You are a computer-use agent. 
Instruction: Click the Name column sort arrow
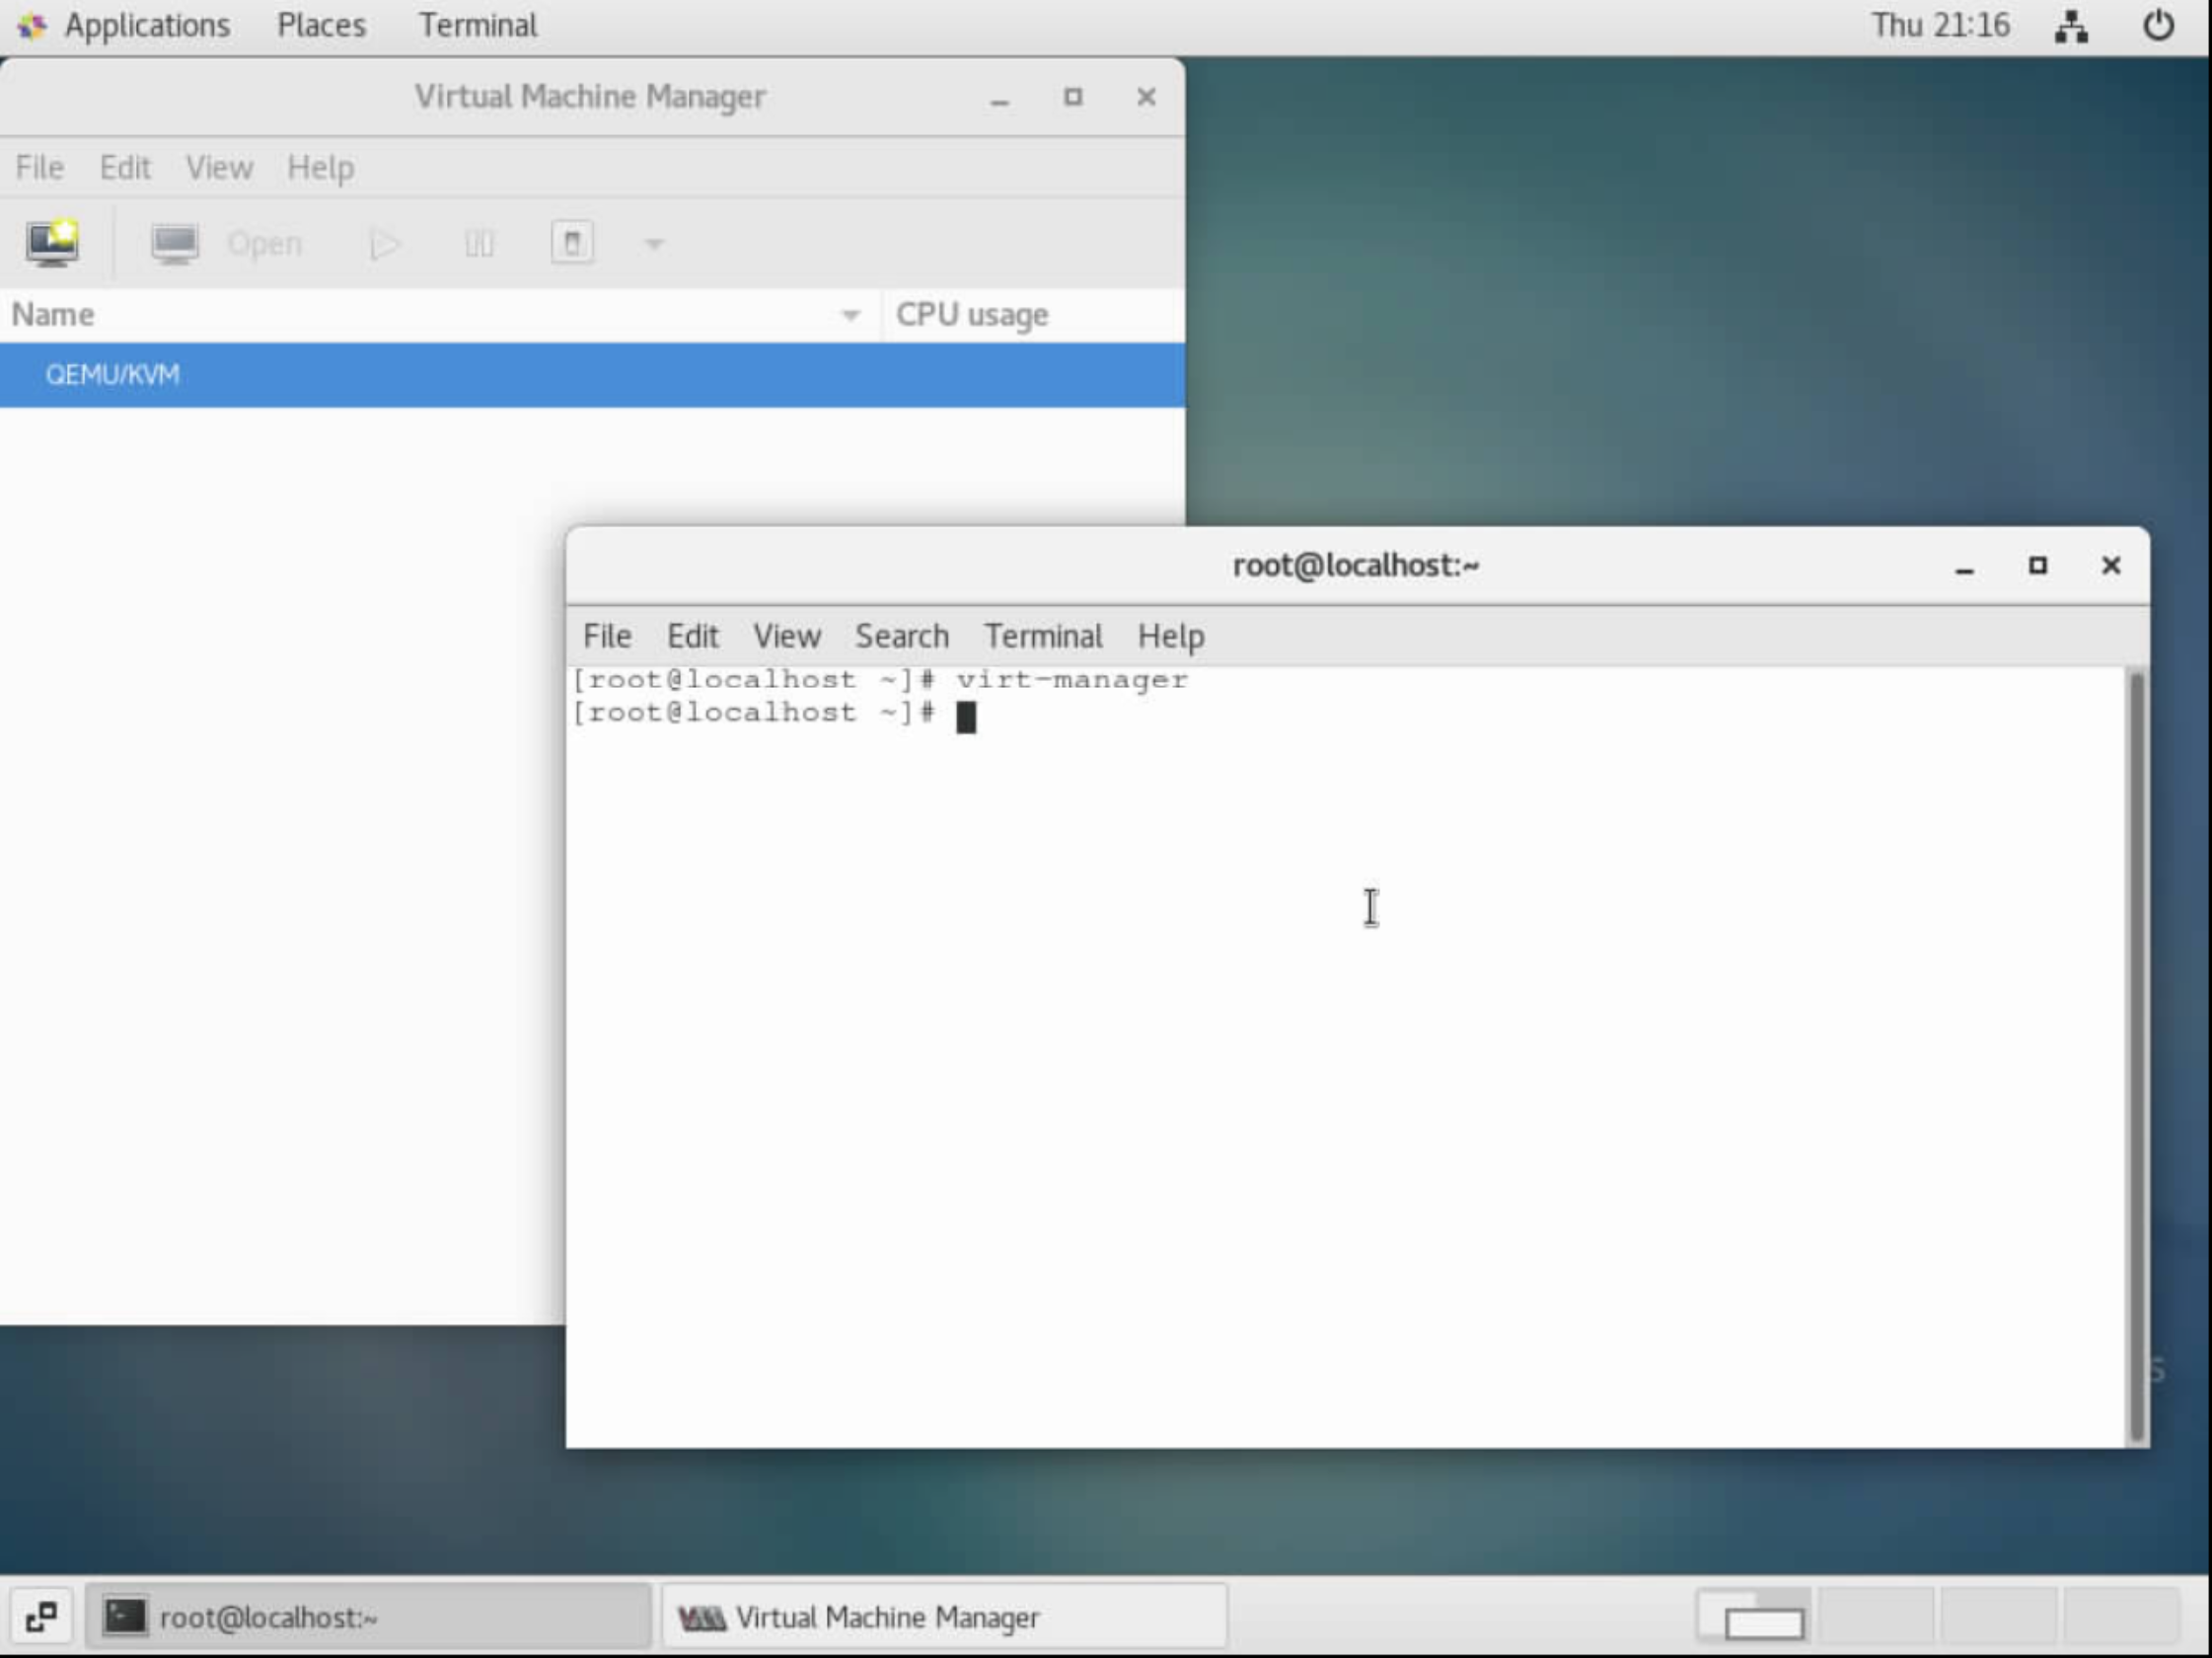click(850, 315)
